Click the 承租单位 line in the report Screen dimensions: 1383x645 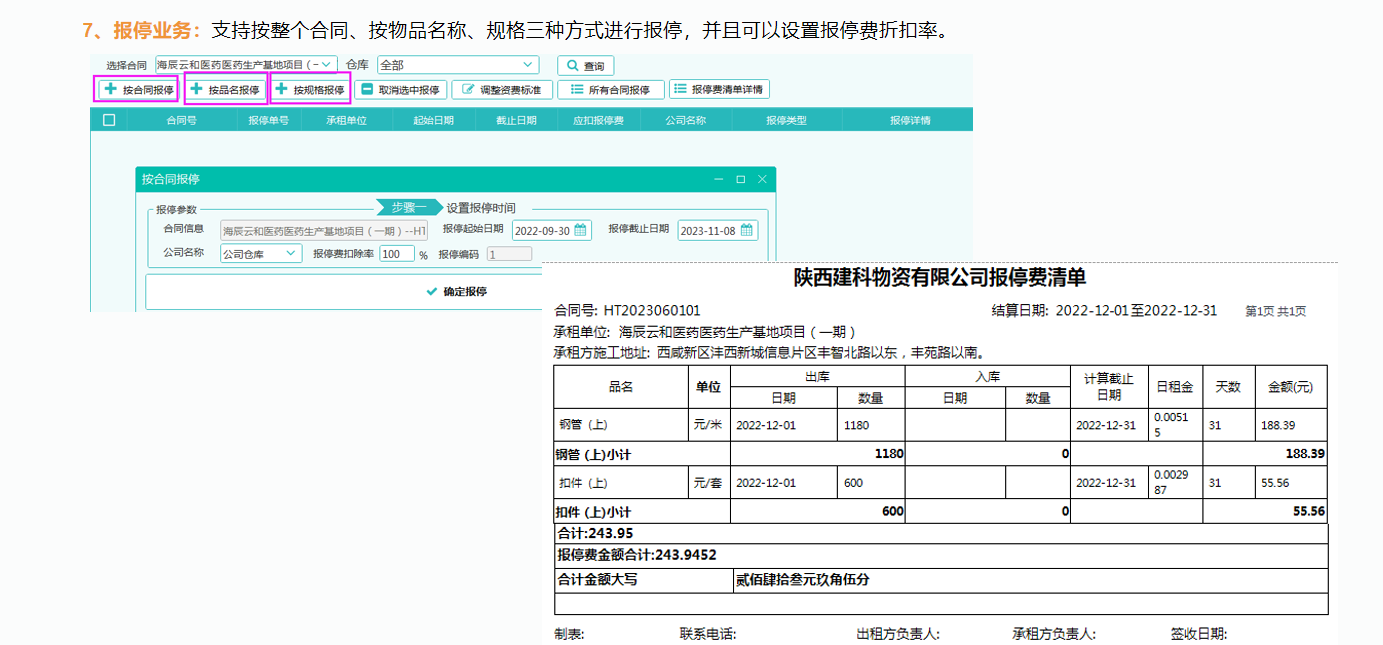point(705,332)
